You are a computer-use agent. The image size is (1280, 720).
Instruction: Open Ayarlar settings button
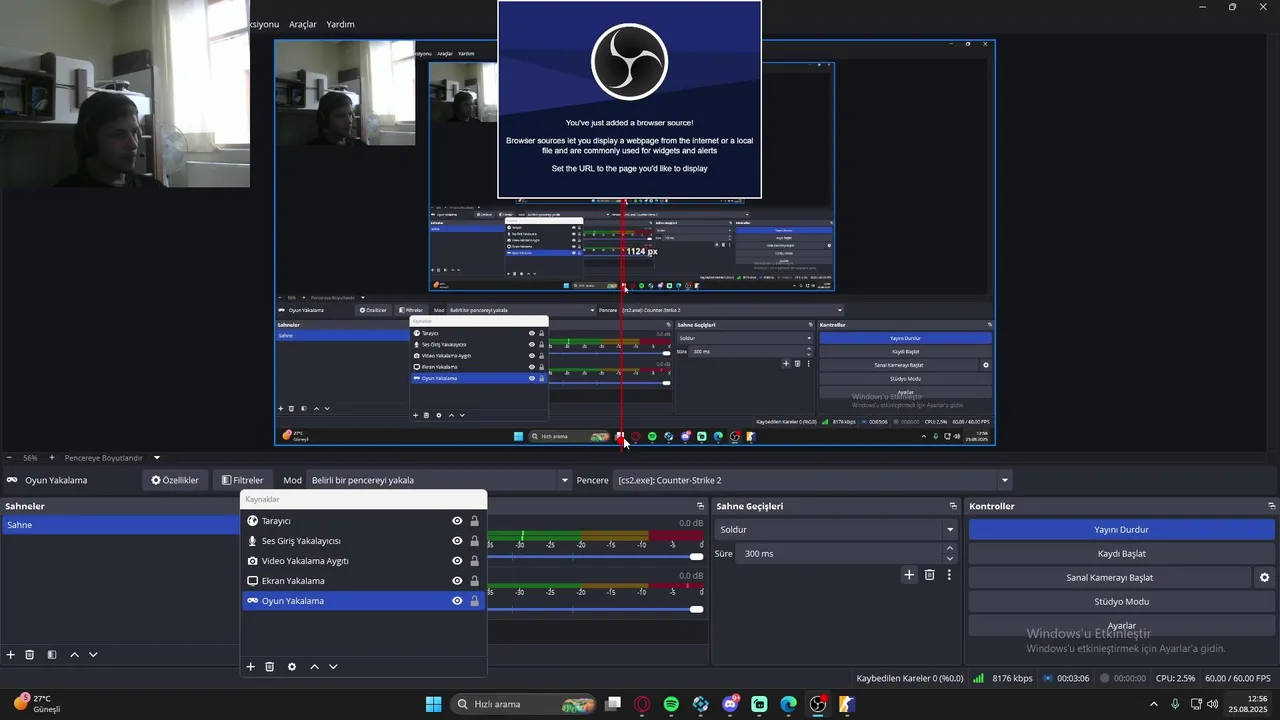1121,625
